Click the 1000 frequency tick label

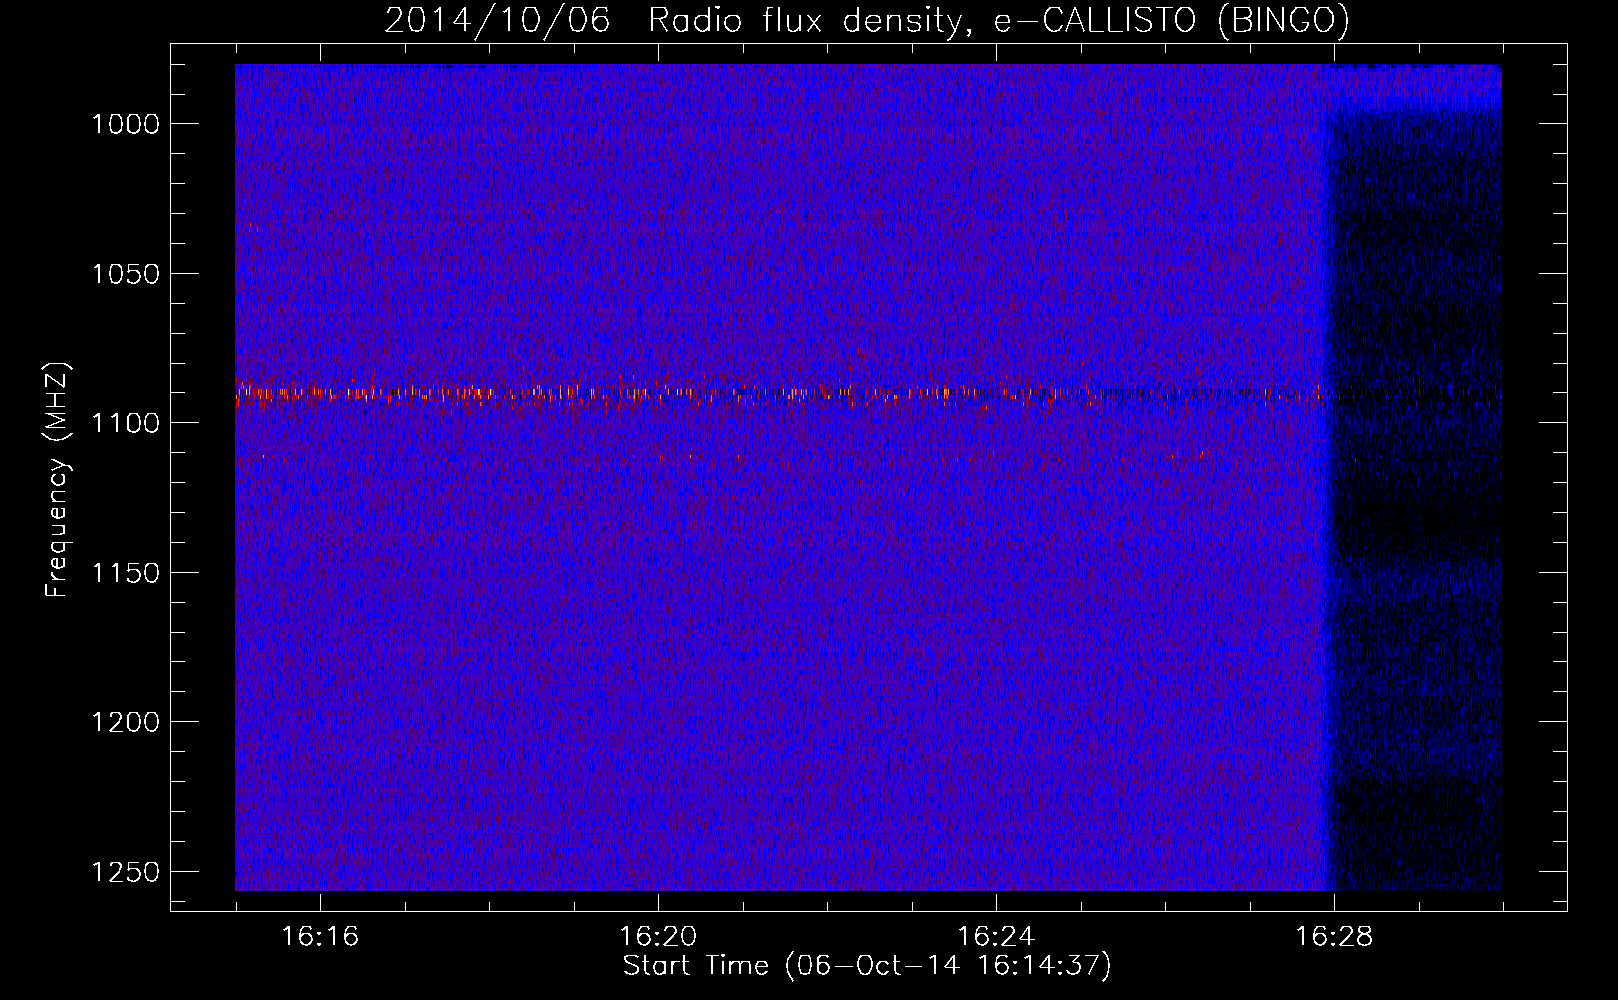click(x=126, y=124)
